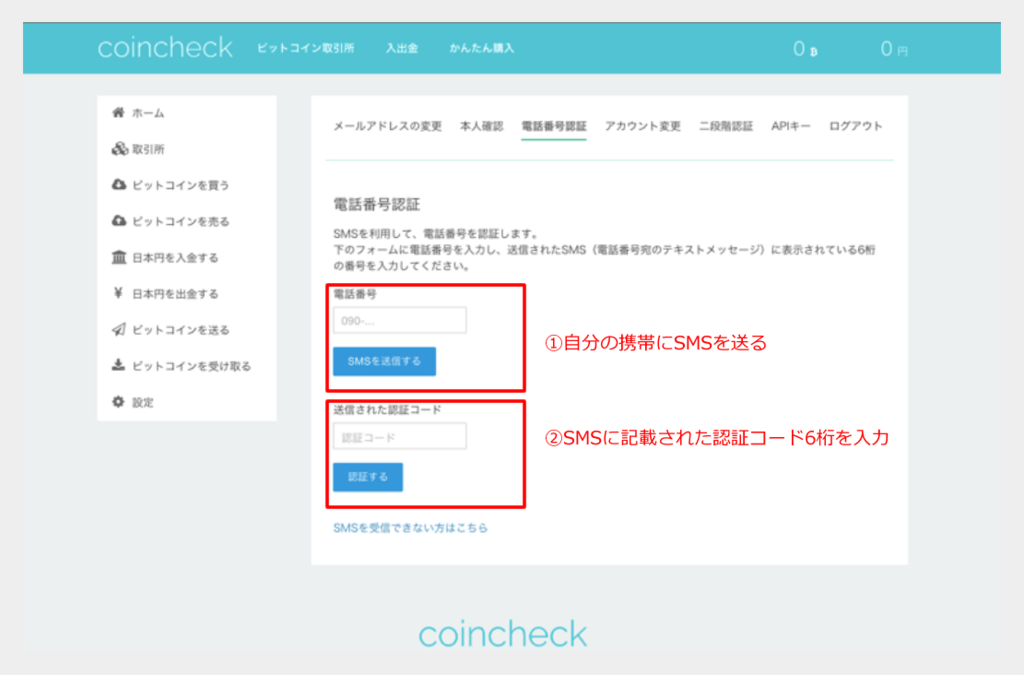The width and height of the screenshot is (1024, 675).
Task: Open かんたん購入 in top navigation
Action: [482, 48]
